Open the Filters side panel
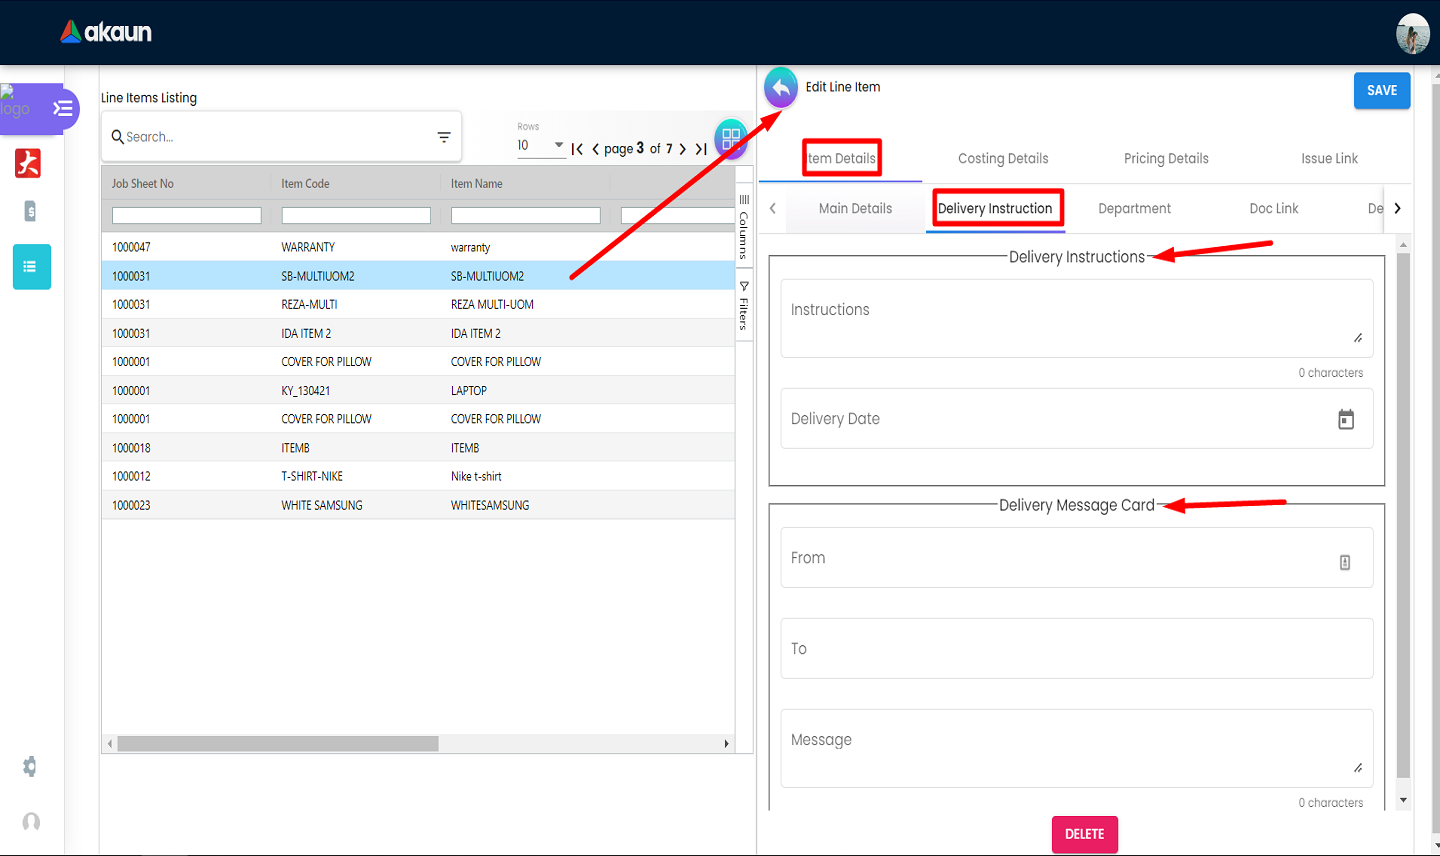Viewport: 1440px width, 856px height. pos(744,306)
